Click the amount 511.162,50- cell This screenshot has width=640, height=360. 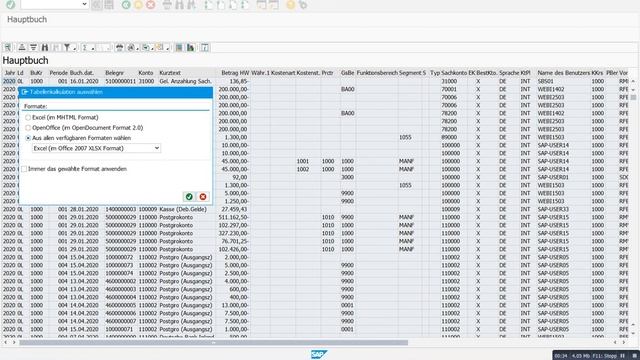(234, 217)
